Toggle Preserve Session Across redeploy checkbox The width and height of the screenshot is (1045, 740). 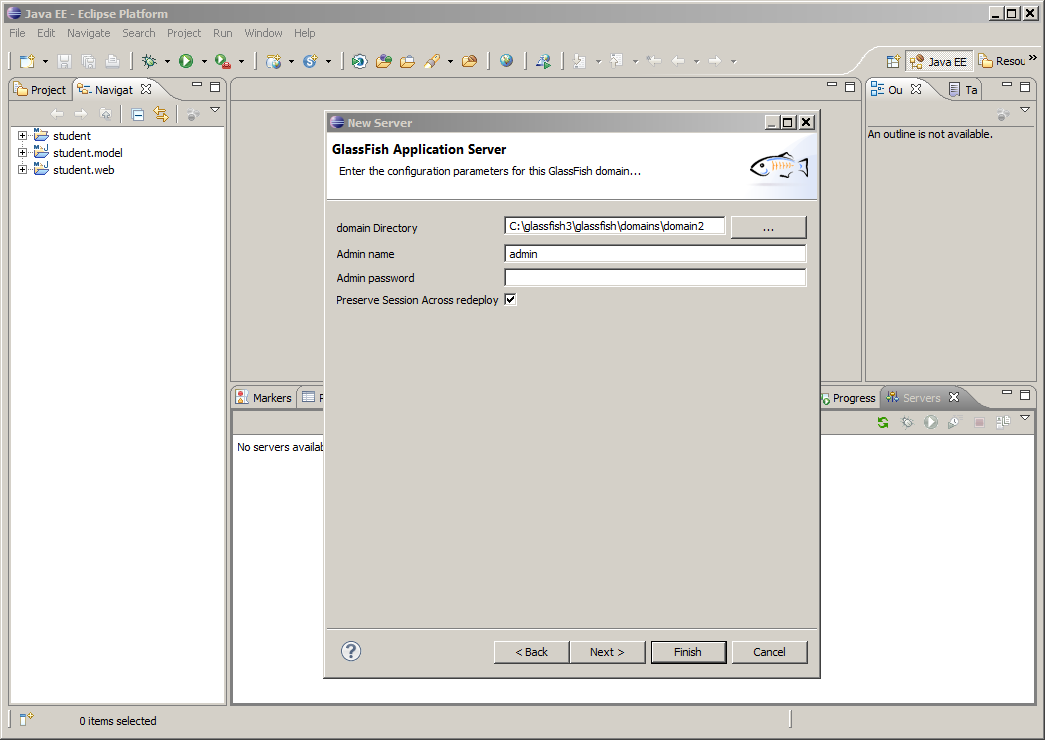511,300
